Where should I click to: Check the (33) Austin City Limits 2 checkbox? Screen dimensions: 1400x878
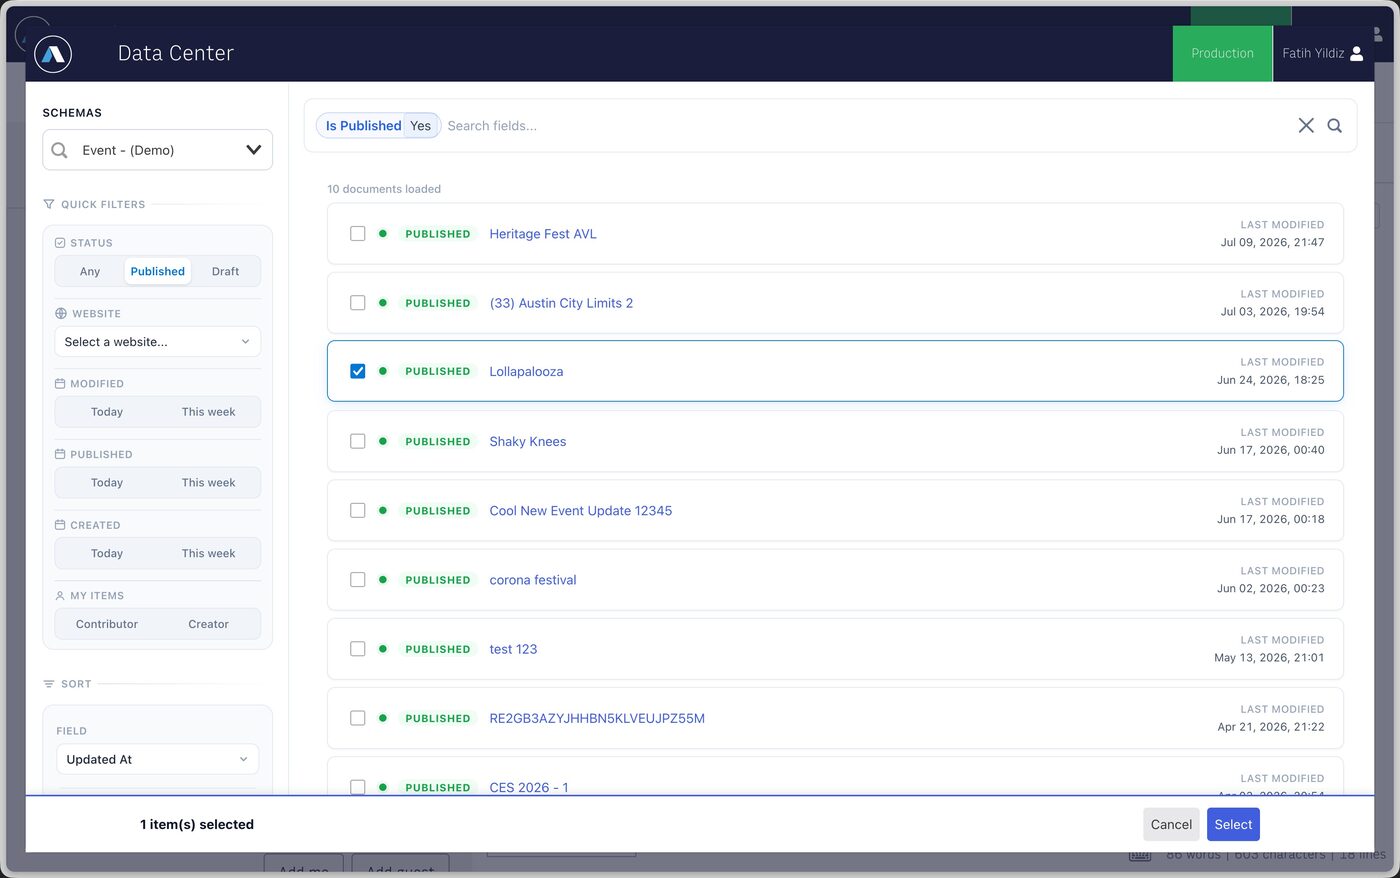tap(357, 302)
